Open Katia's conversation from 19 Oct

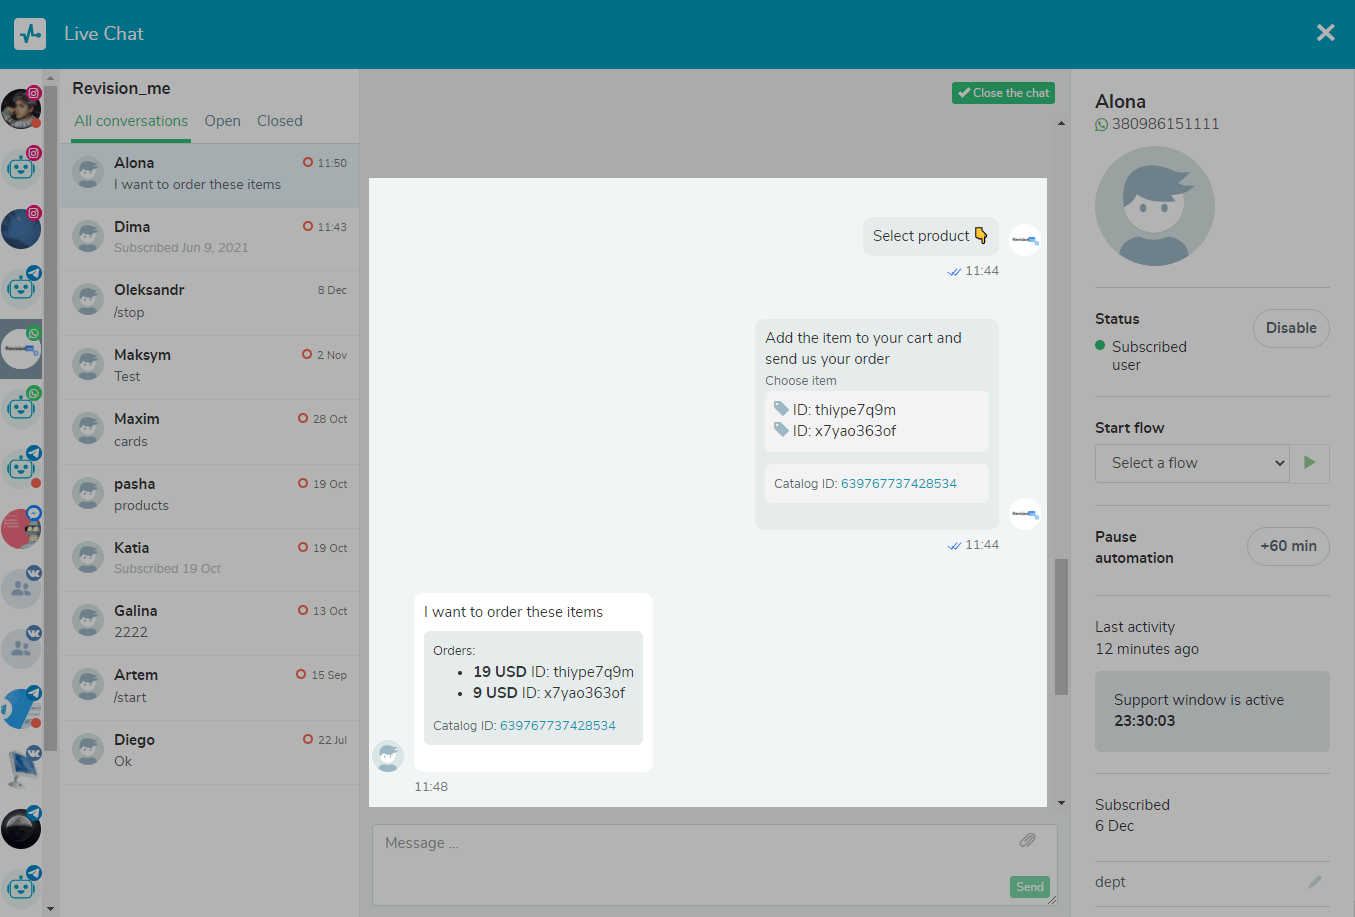pyautogui.click(x=209, y=559)
